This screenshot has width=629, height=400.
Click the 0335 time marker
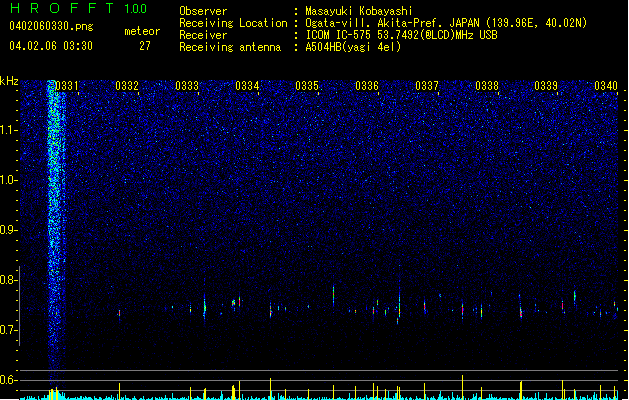click(x=307, y=86)
